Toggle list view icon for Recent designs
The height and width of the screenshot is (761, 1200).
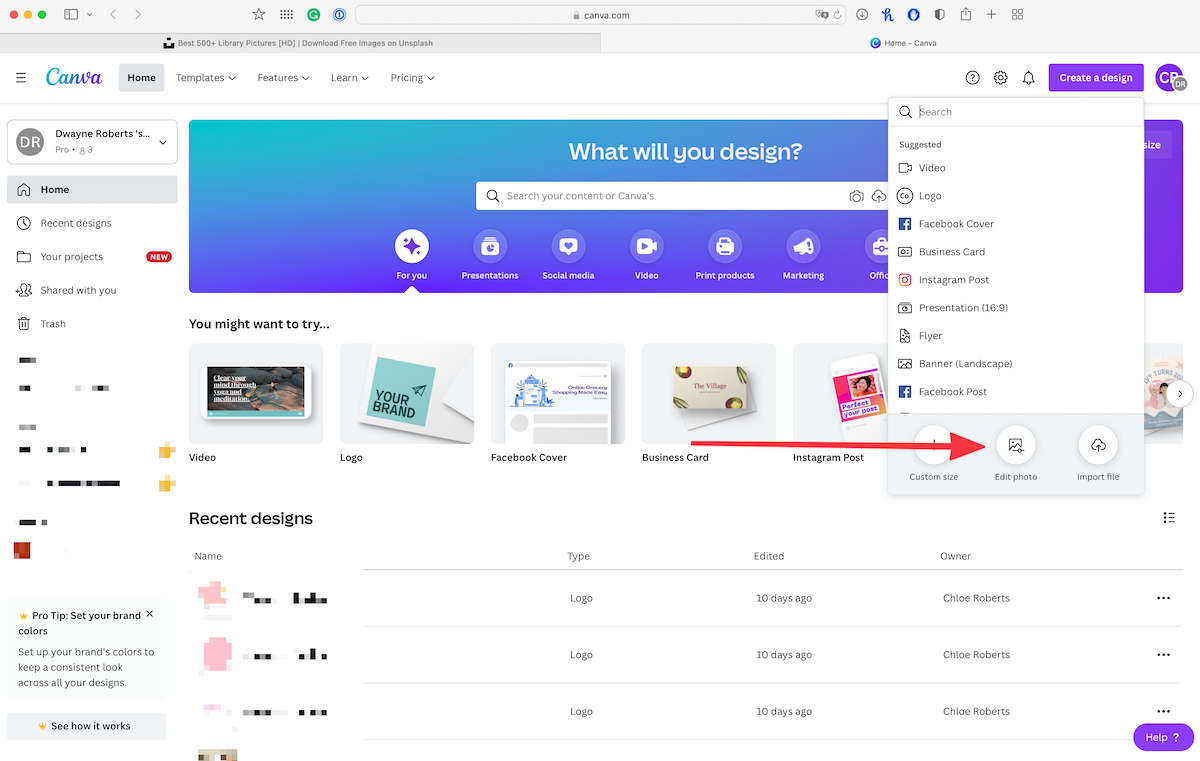[1169, 518]
